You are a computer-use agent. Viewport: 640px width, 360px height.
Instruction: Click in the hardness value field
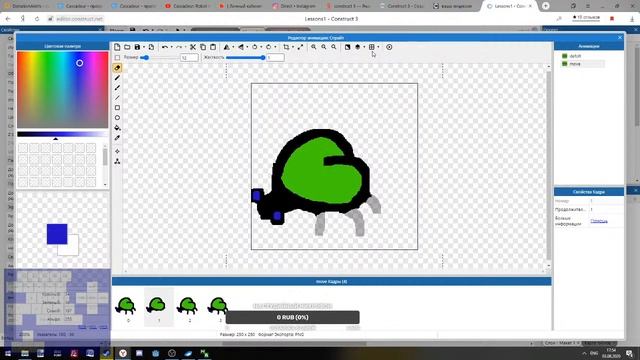click(x=276, y=58)
